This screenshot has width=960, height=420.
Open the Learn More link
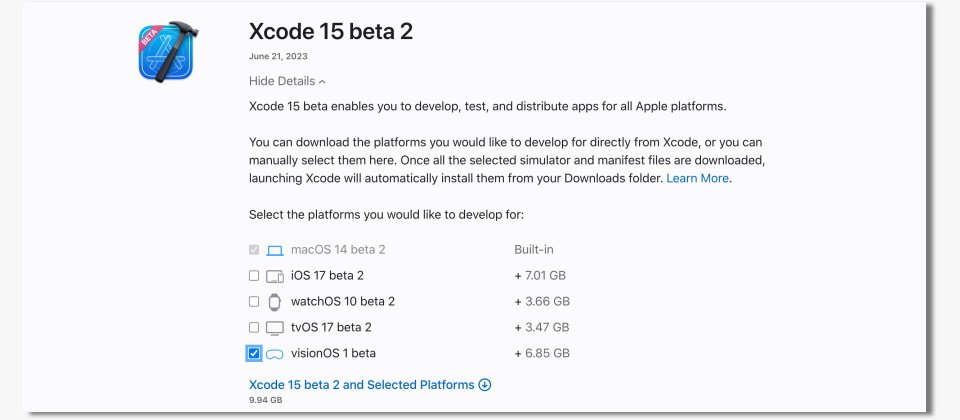click(x=697, y=178)
